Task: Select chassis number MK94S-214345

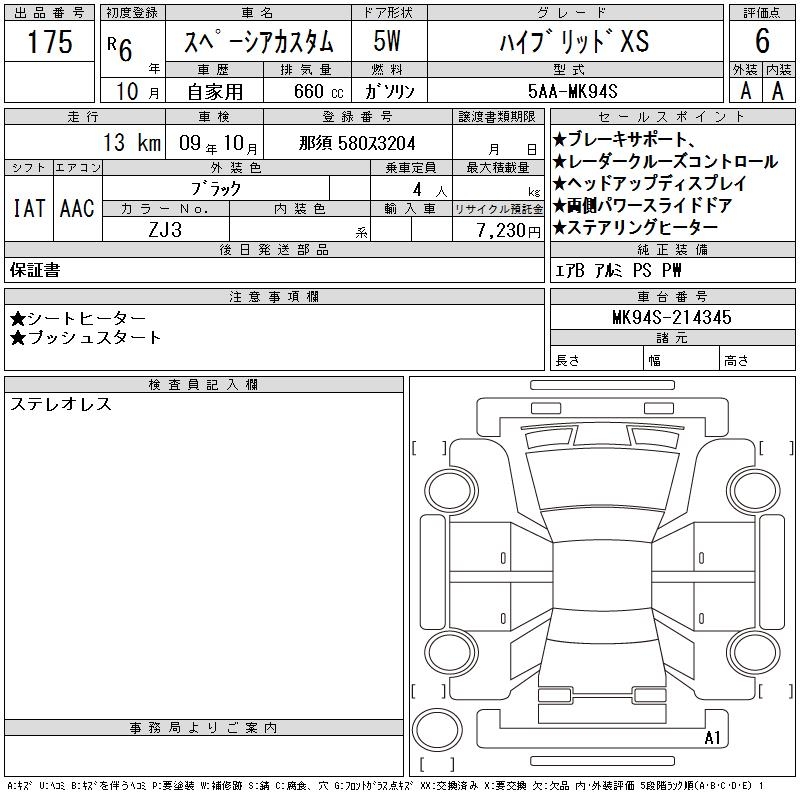Action: click(x=671, y=317)
